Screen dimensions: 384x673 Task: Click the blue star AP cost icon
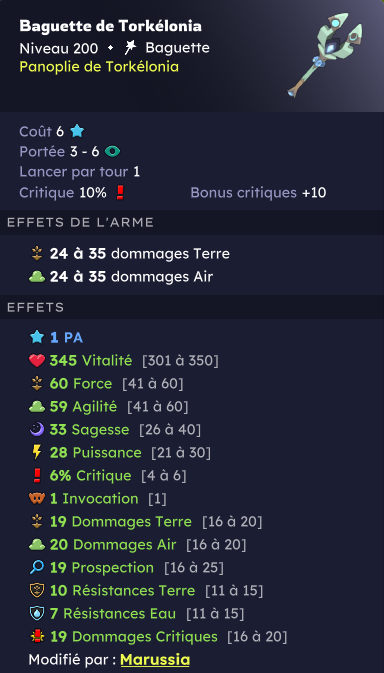pos(77,131)
